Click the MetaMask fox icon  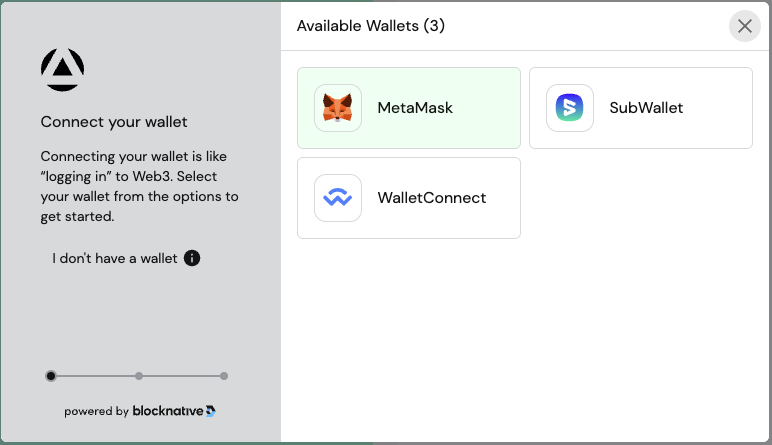pos(338,108)
